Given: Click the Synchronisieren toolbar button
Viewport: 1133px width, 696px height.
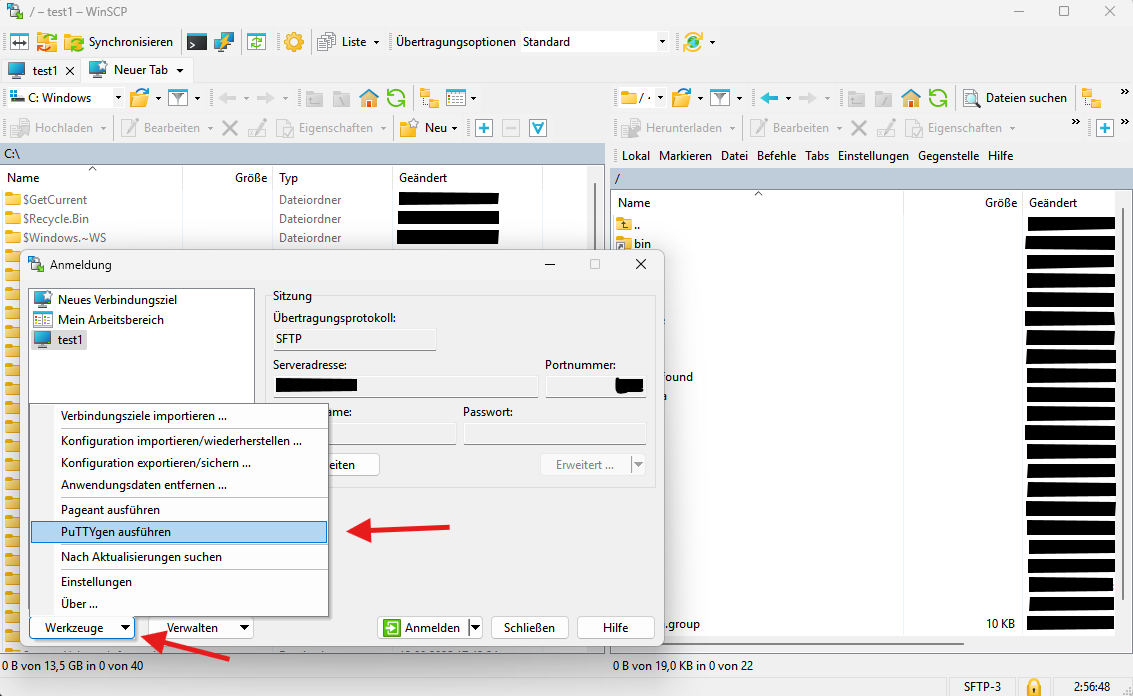Looking at the screenshot, I should (118, 42).
